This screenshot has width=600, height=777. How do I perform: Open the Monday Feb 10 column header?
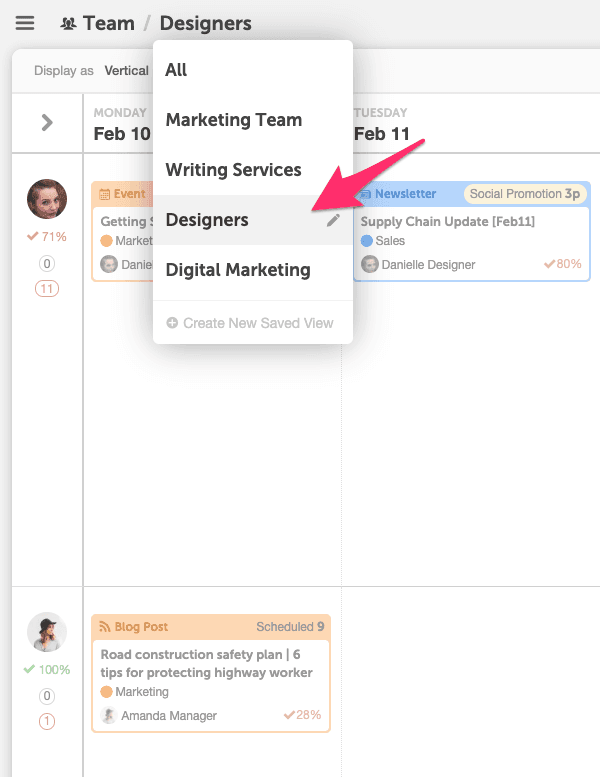click(122, 126)
